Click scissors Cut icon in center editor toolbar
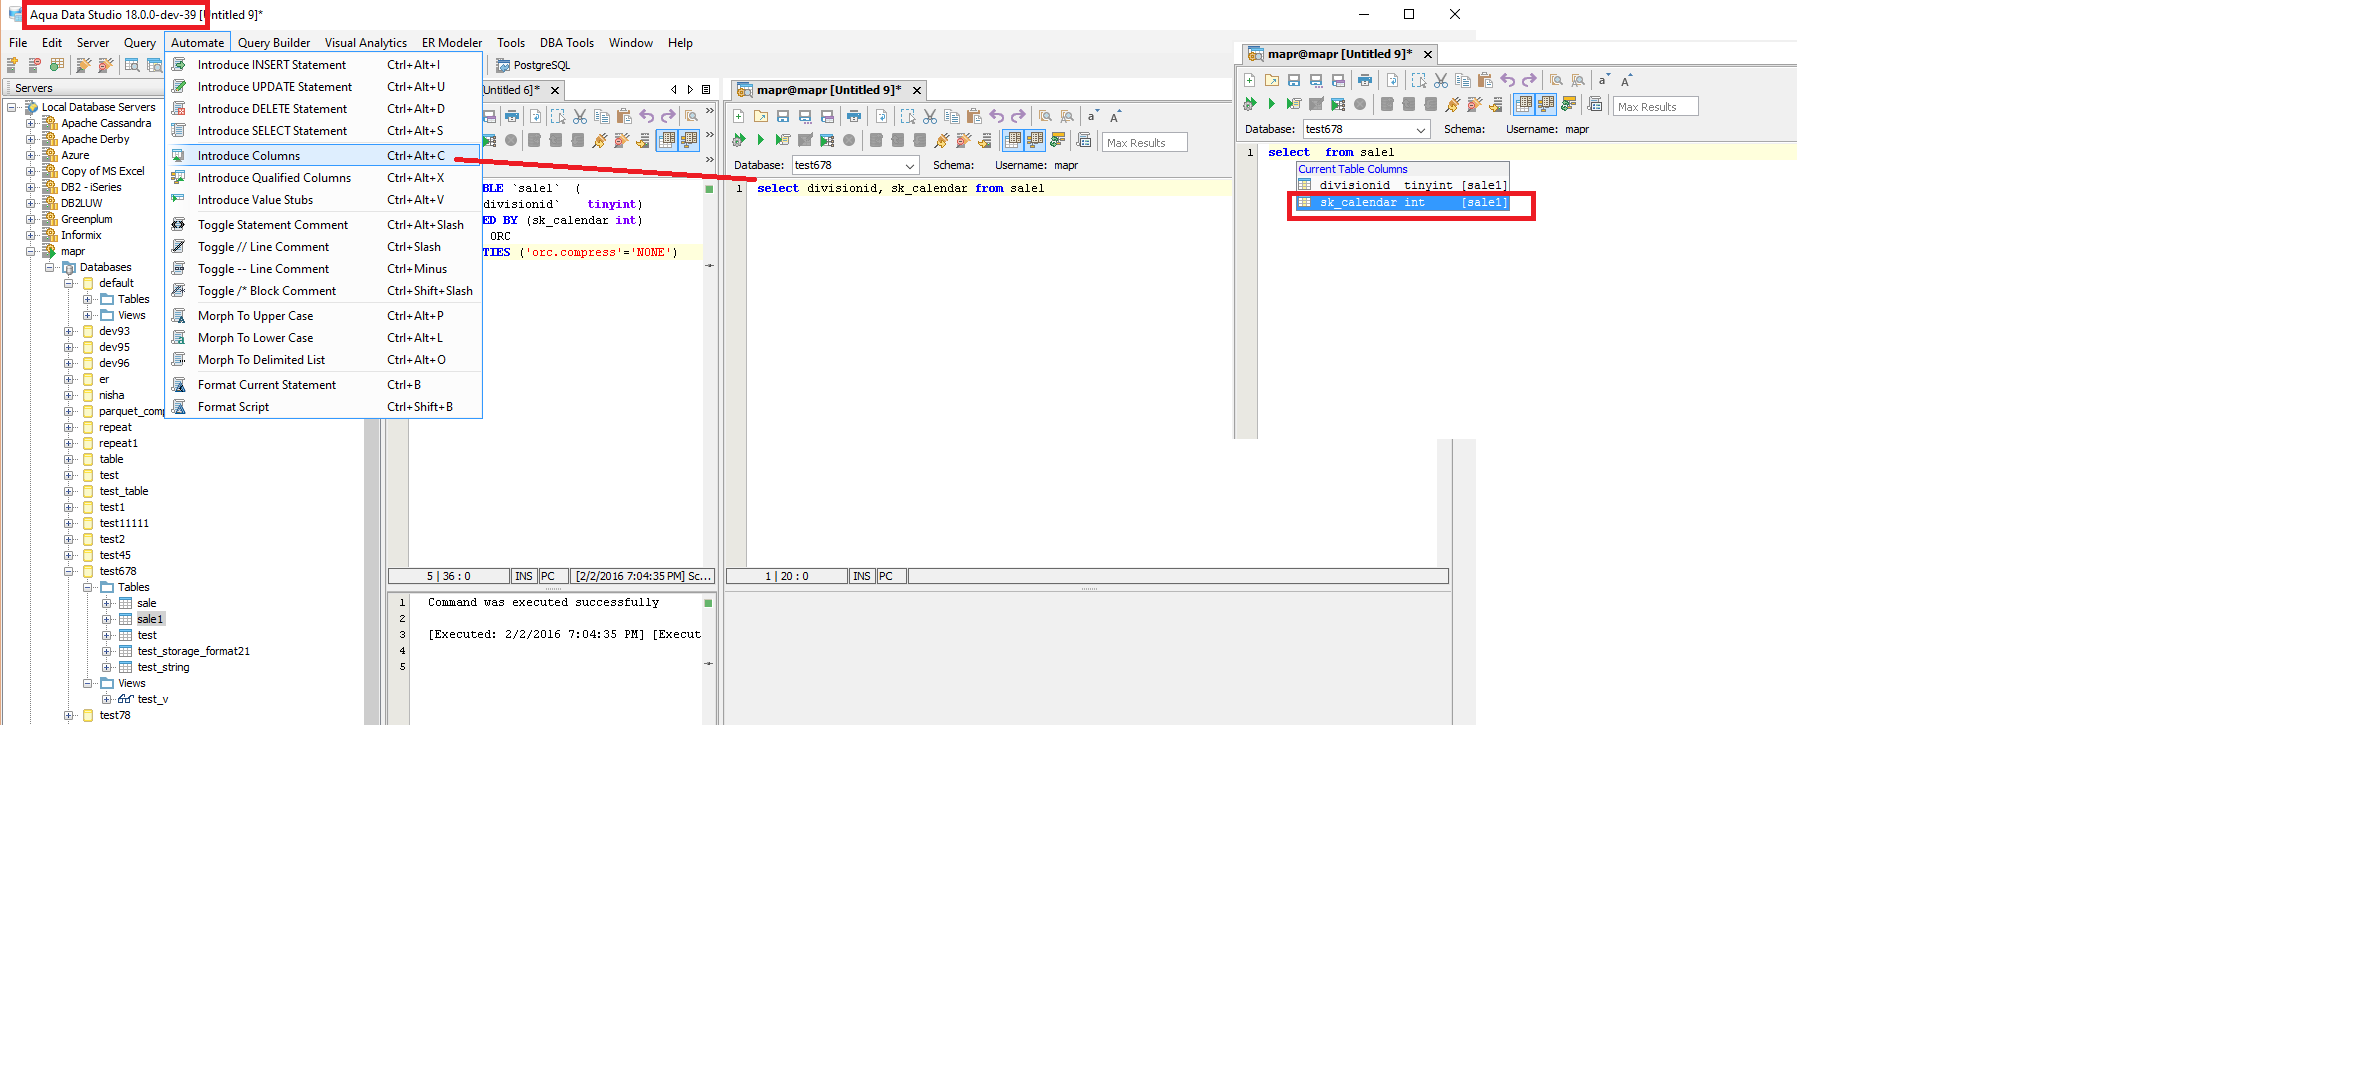 point(930,117)
